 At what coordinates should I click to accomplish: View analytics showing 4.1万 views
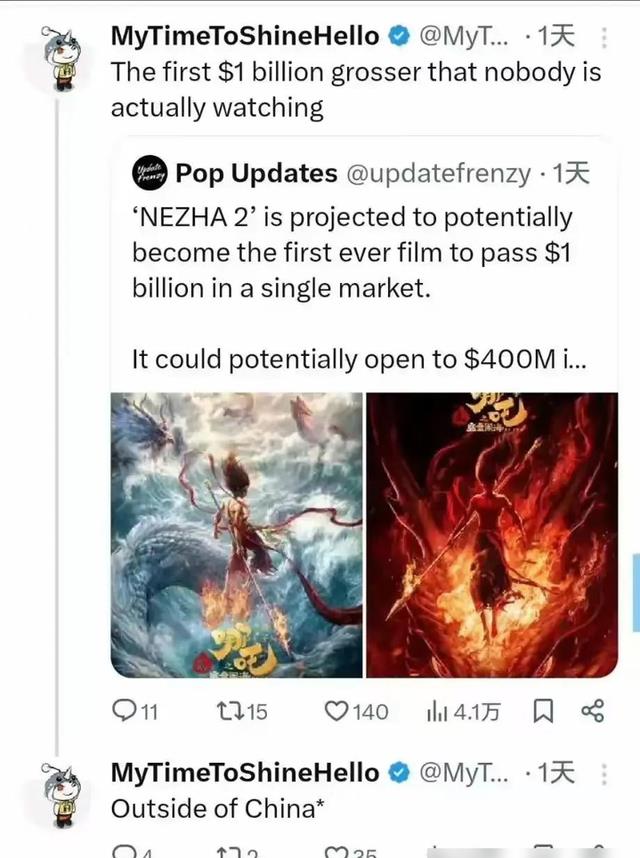pos(463,711)
